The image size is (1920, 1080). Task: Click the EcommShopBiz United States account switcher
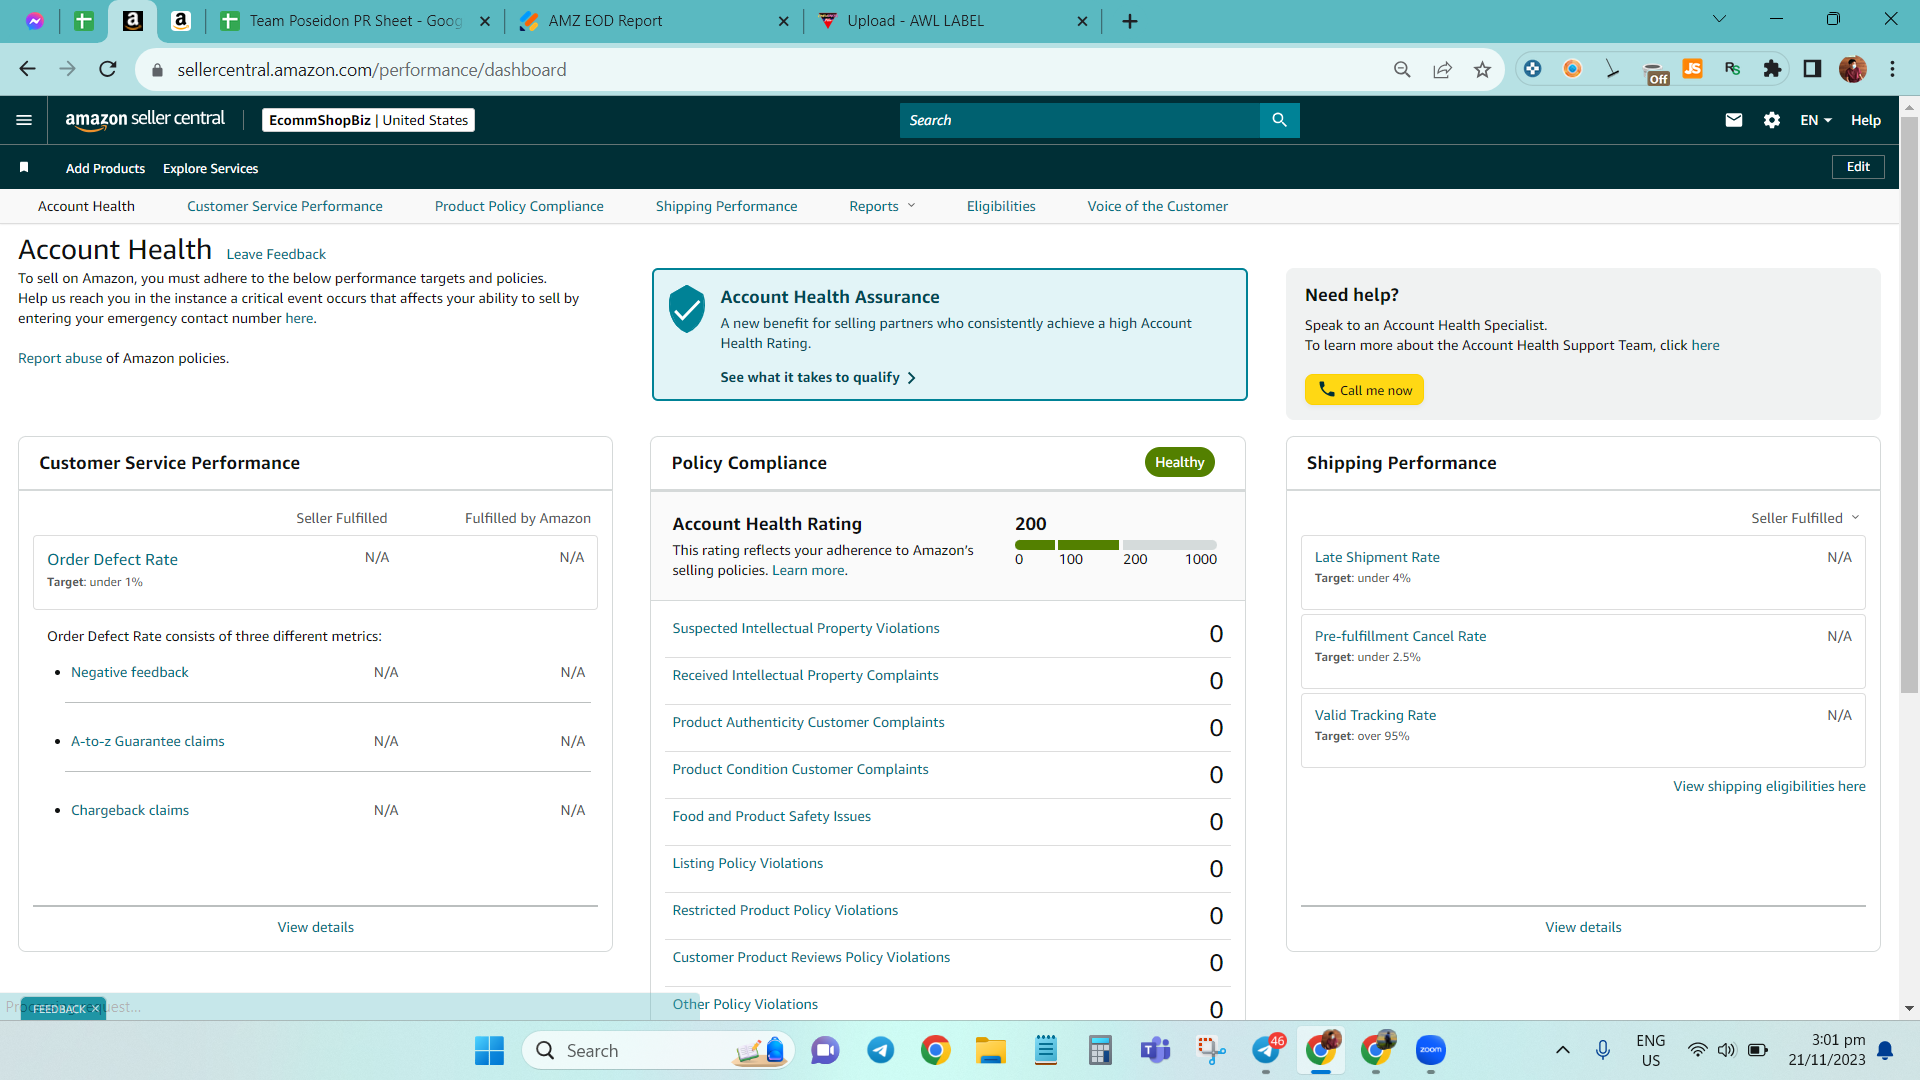coord(368,120)
